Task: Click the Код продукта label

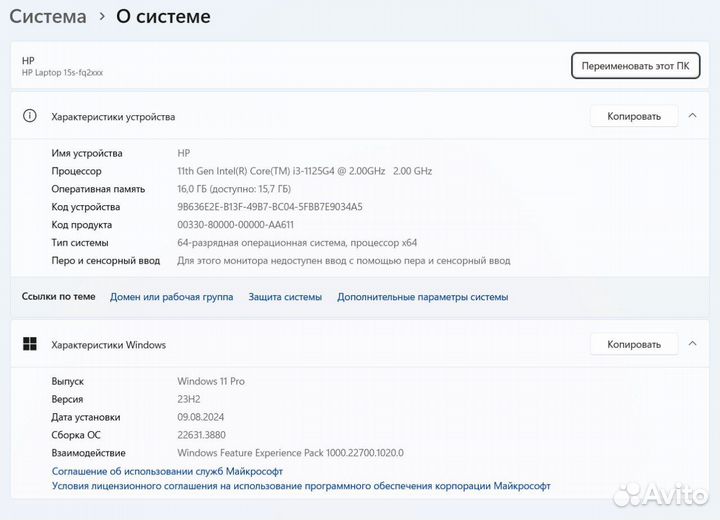Action: point(82,225)
